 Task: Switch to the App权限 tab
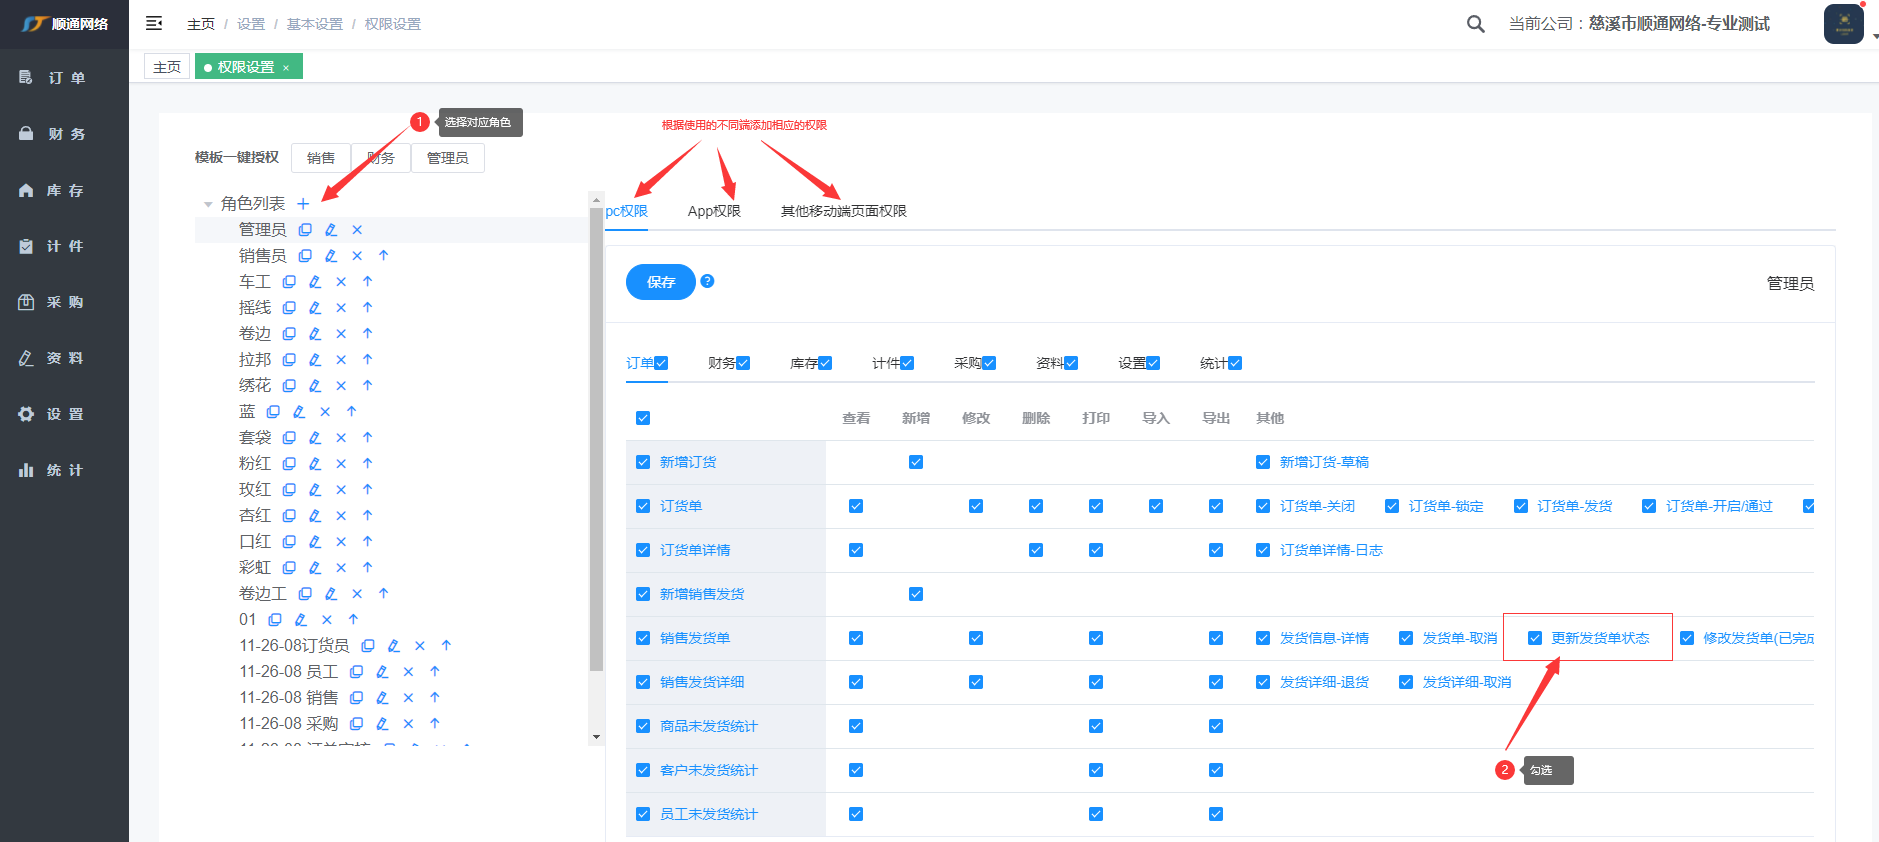(x=714, y=211)
